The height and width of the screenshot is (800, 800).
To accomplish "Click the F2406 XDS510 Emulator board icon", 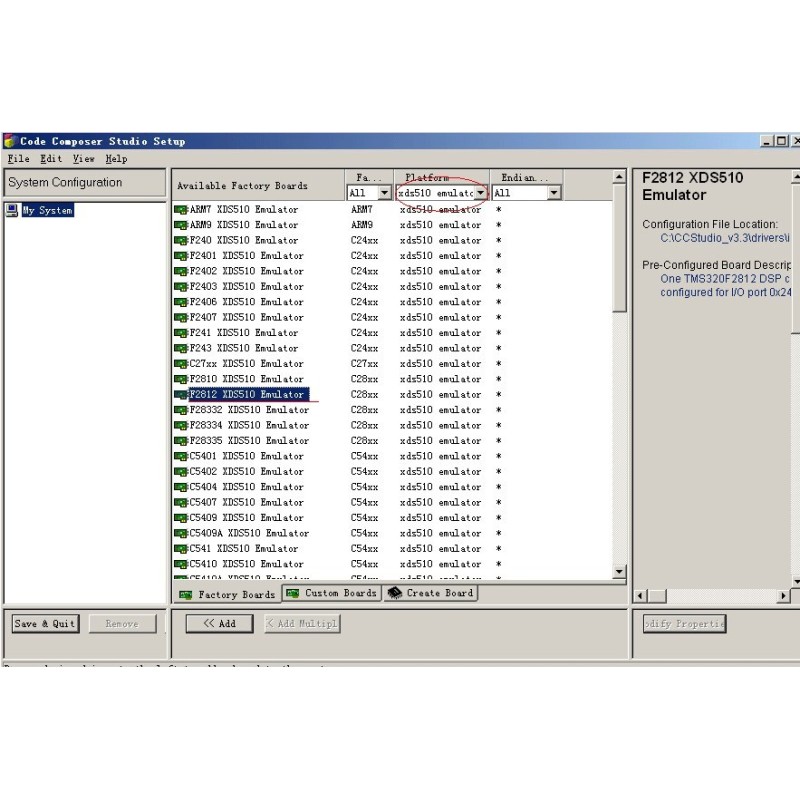I will point(181,302).
